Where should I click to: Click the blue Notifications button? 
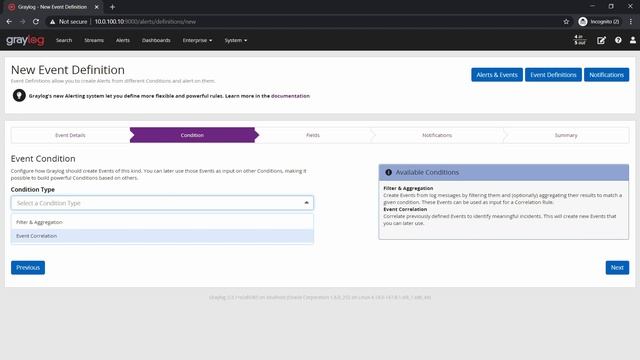pyautogui.click(x=607, y=75)
